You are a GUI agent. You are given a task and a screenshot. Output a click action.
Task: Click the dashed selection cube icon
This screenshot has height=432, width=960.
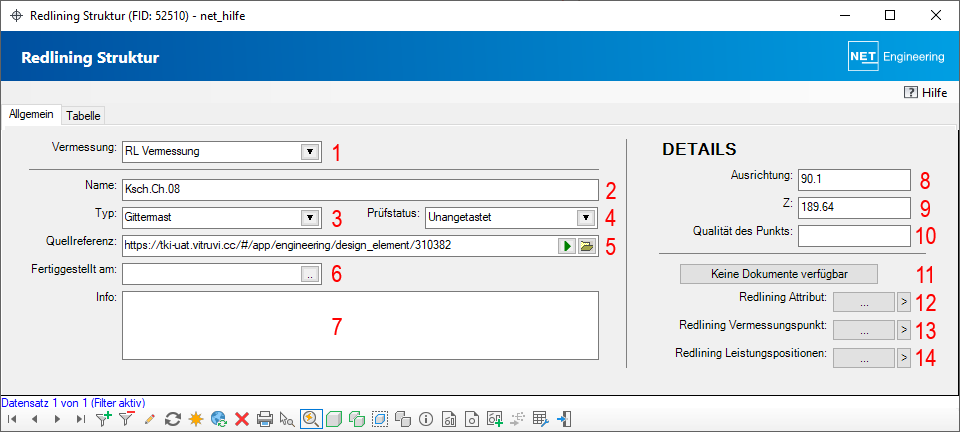[x=380, y=419]
